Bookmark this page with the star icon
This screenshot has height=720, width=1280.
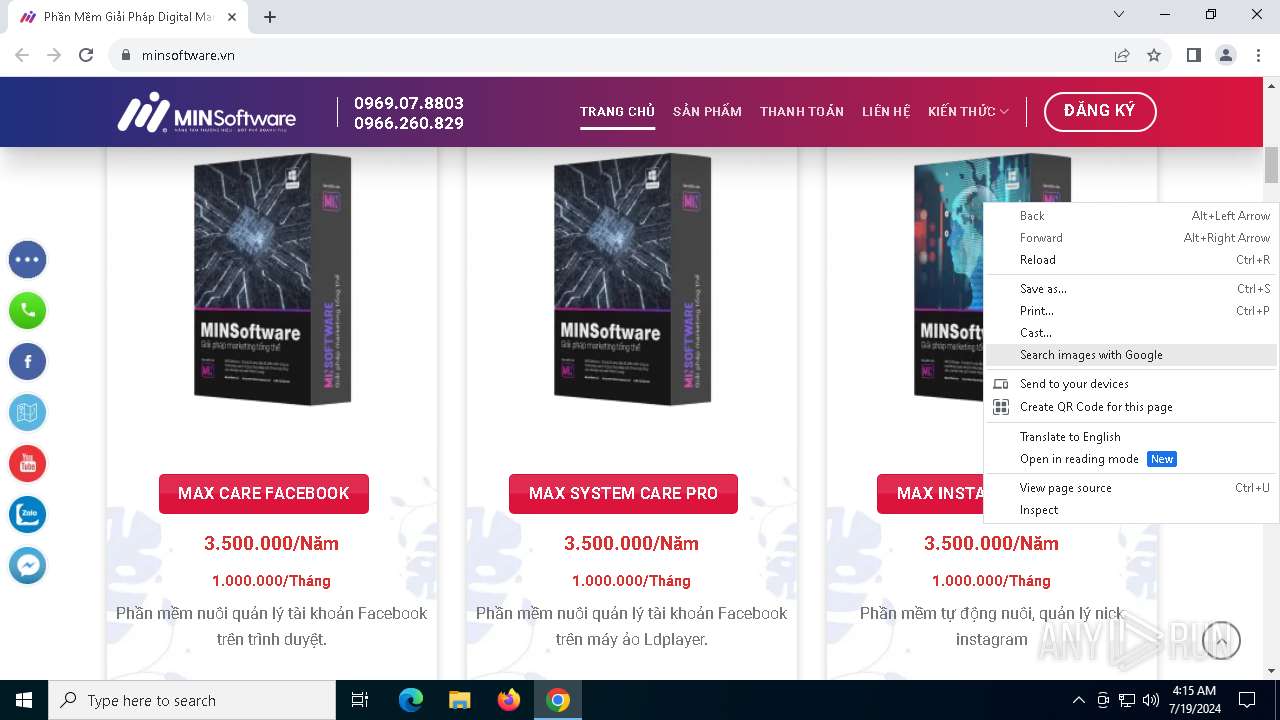(x=1154, y=55)
